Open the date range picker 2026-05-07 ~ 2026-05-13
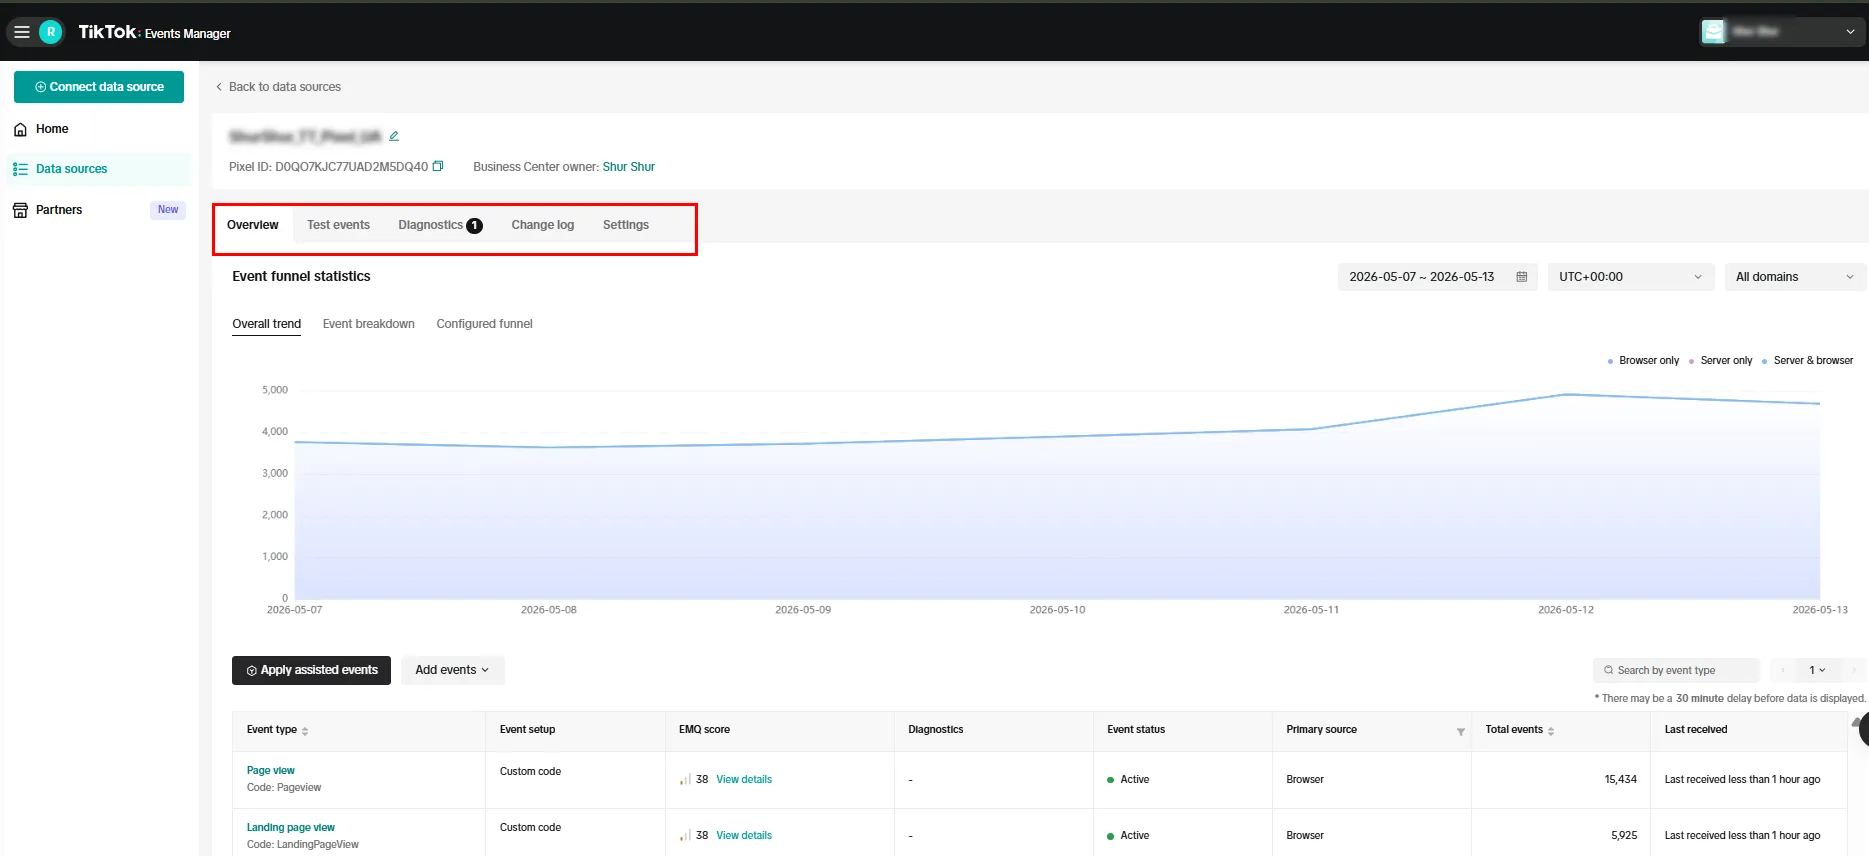Viewport: 1869px width, 856px height. click(1437, 277)
